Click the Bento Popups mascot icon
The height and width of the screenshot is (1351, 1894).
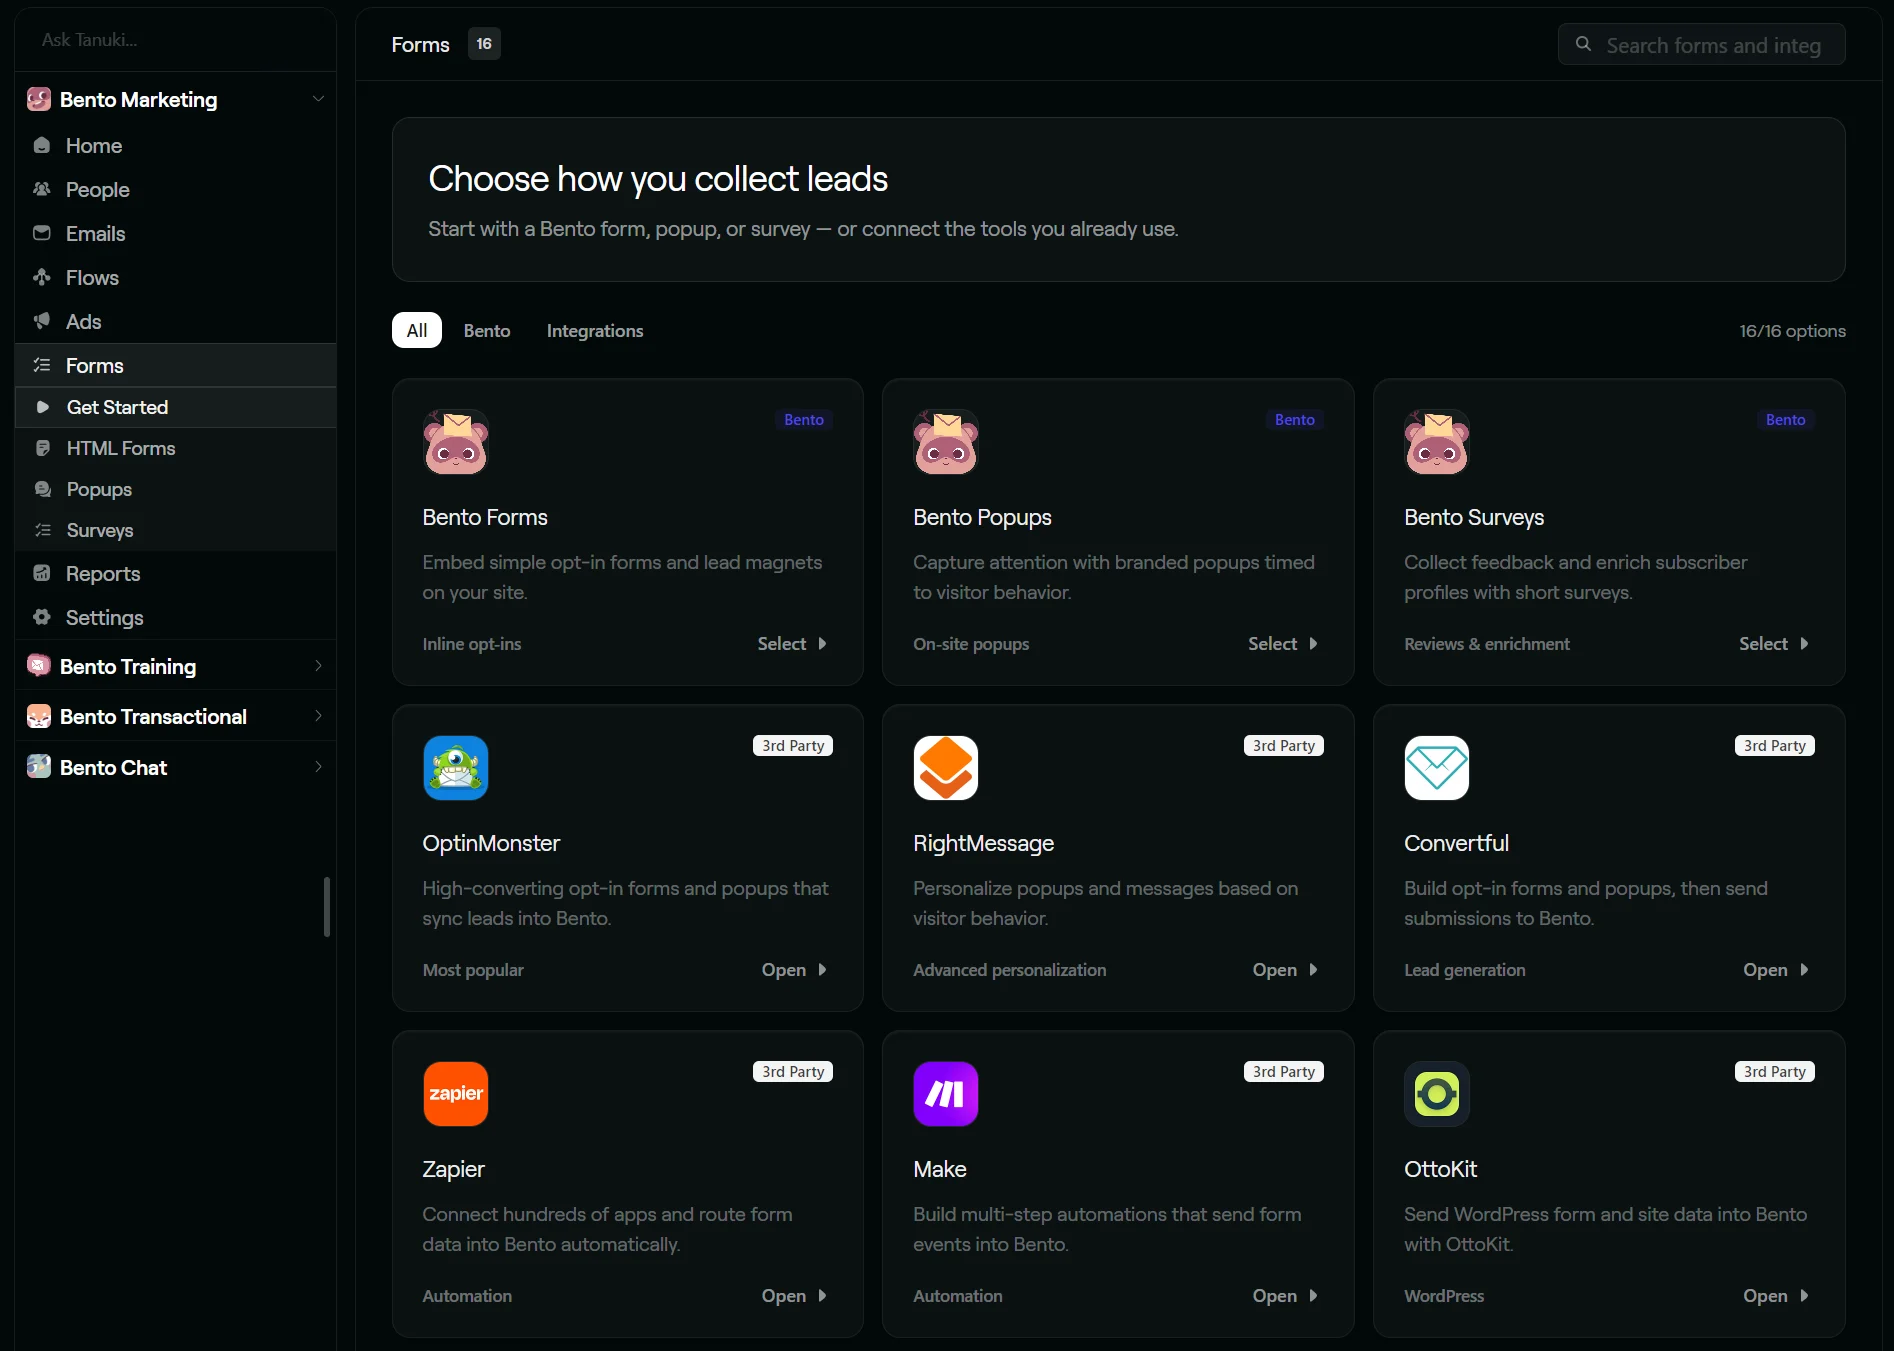point(946,442)
